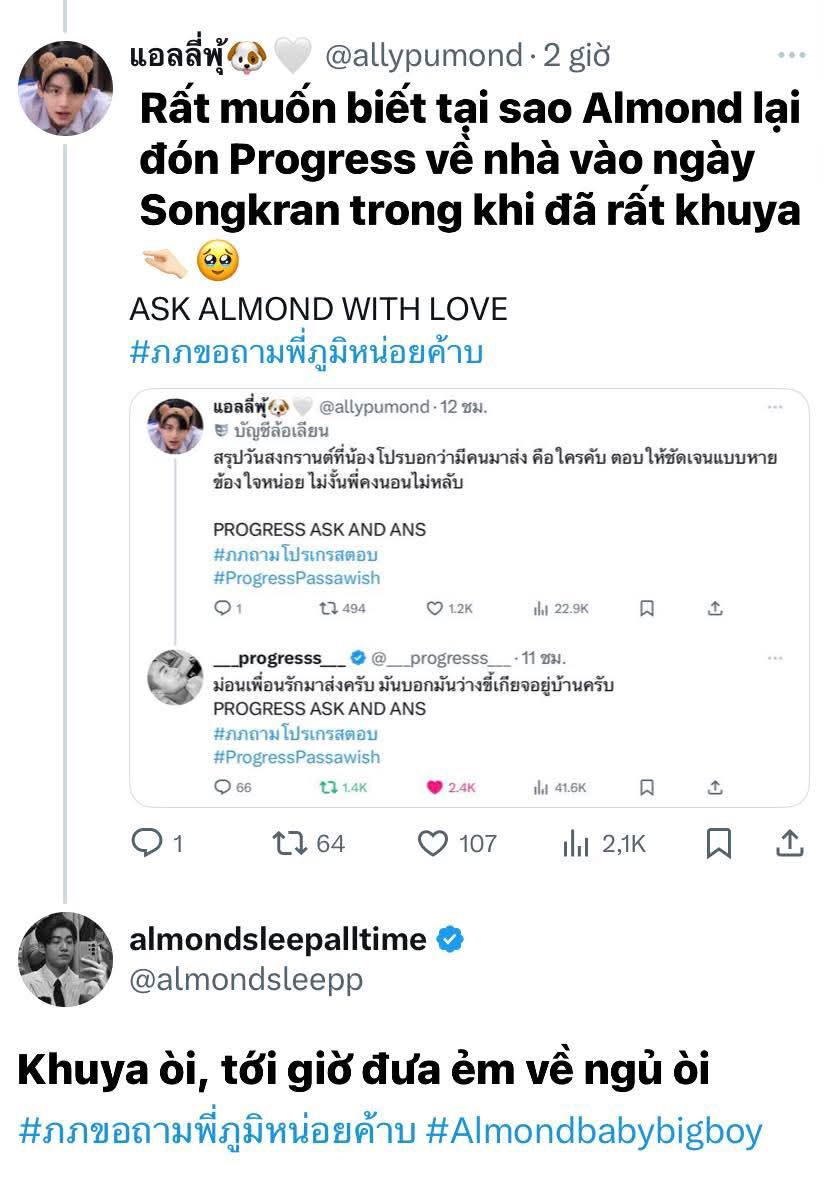Viewport: 828px width, 1180px height.
Task: Click the green retweet icon showing 1.4K
Action: point(326,787)
